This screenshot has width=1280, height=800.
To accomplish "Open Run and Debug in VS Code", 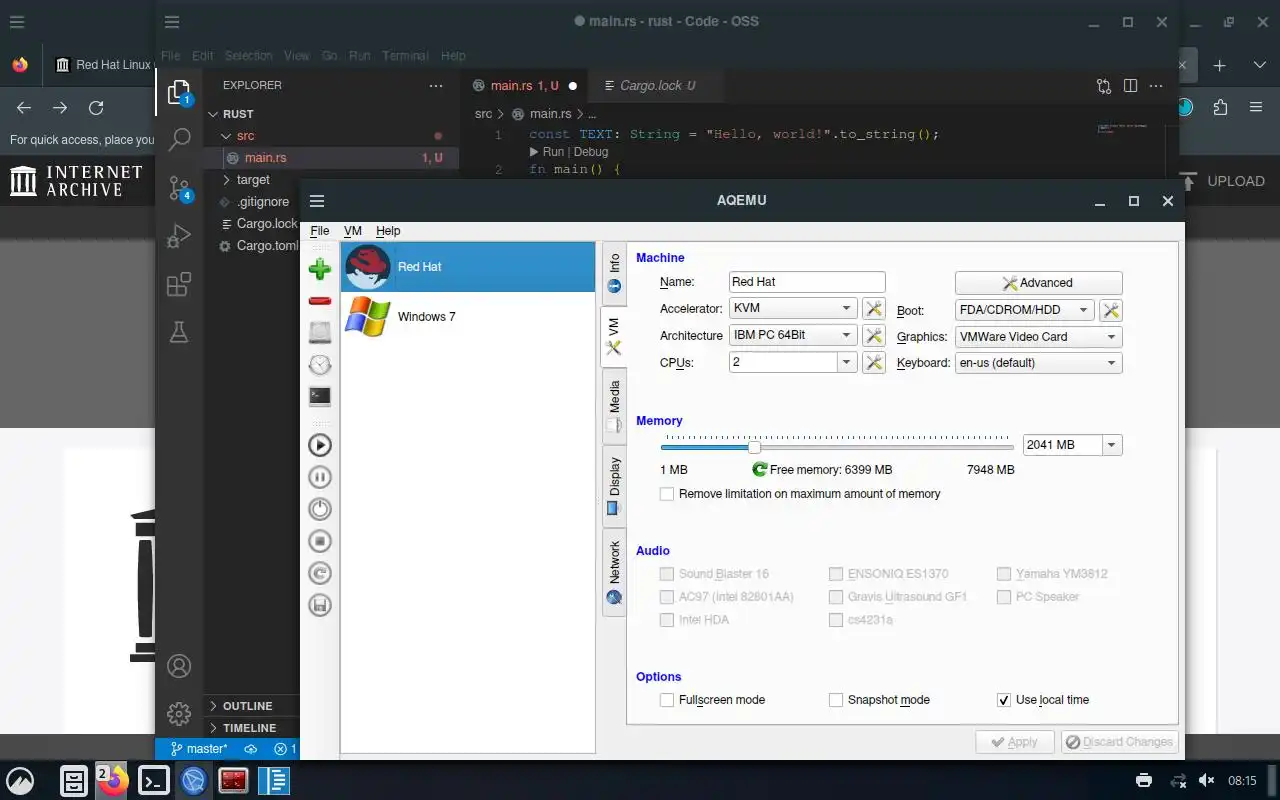I will [x=179, y=235].
